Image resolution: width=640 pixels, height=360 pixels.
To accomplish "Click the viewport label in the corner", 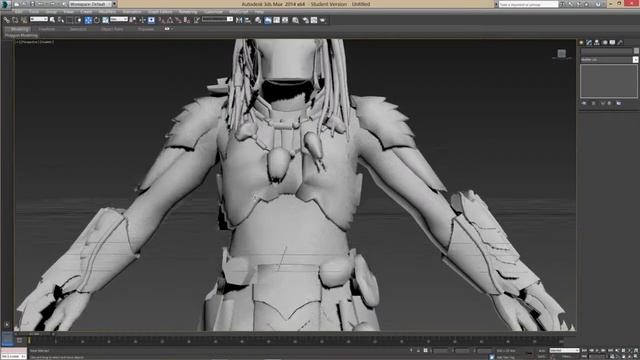I will click(35, 42).
